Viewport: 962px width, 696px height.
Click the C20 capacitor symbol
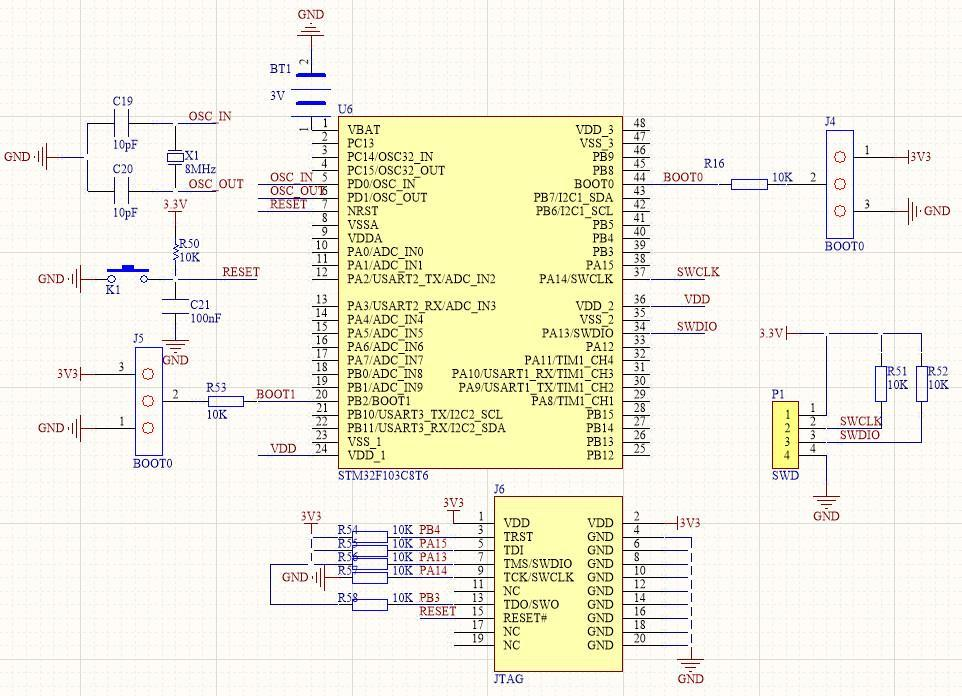[122, 191]
